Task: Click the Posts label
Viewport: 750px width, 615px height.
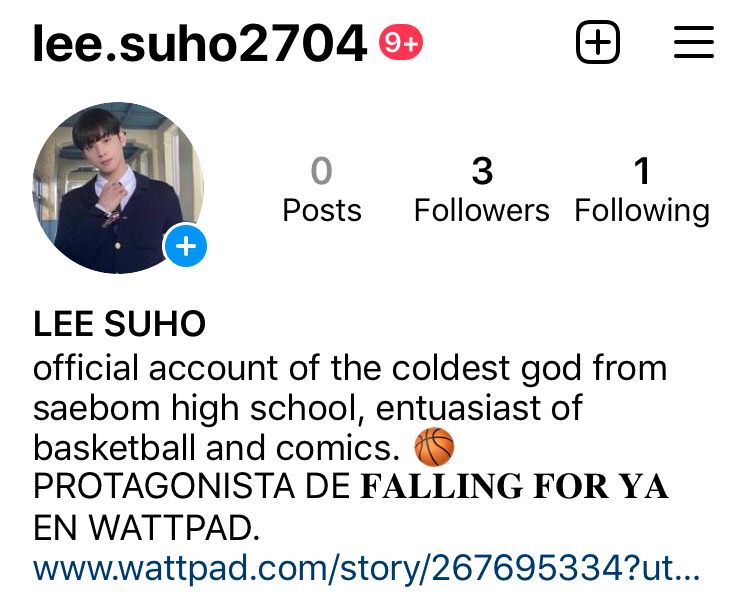Action: (322, 210)
